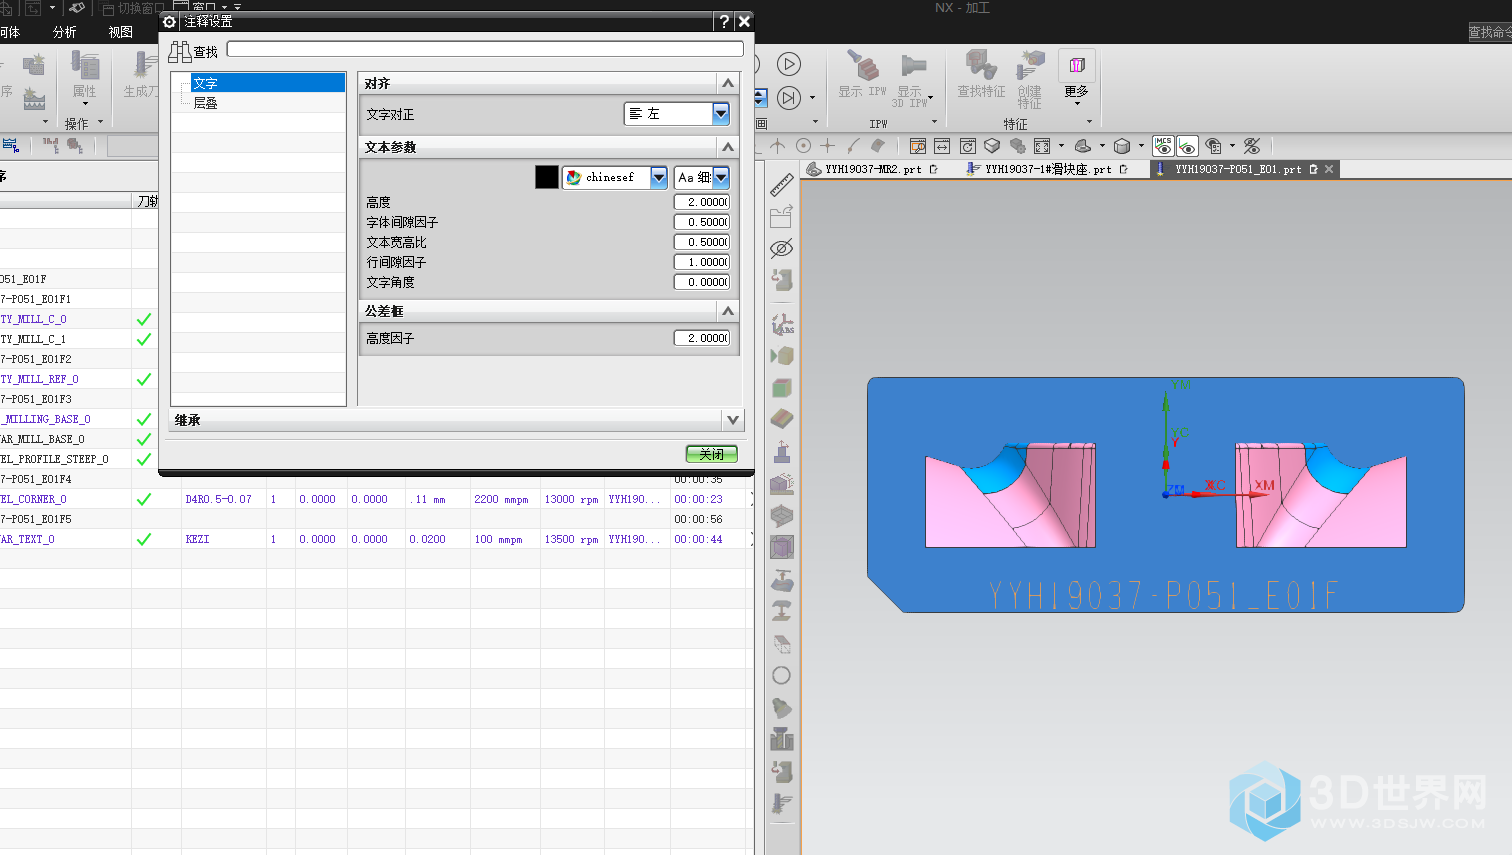
Task: Click the Play animation button in the ribbon
Action: (x=789, y=65)
